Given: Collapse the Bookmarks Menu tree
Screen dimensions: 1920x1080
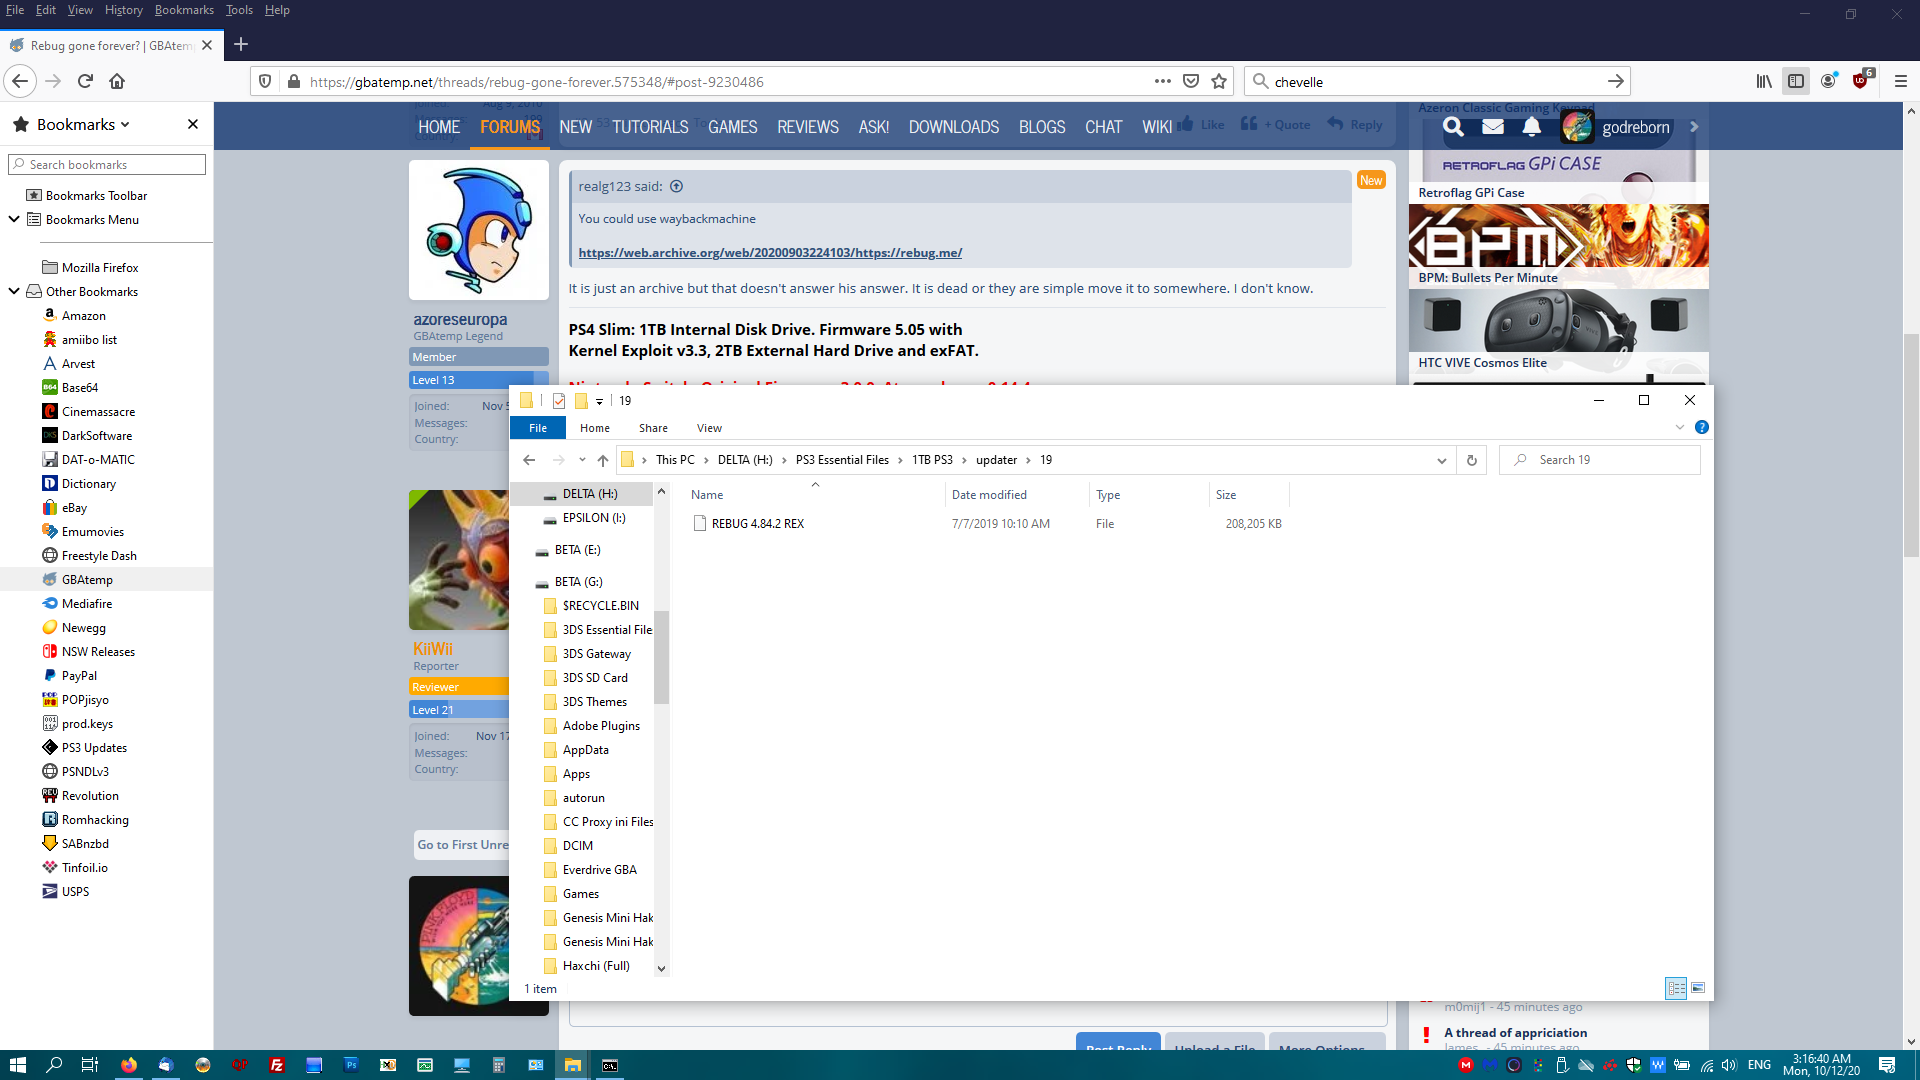Looking at the screenshot, I should (x=14, y=219).
